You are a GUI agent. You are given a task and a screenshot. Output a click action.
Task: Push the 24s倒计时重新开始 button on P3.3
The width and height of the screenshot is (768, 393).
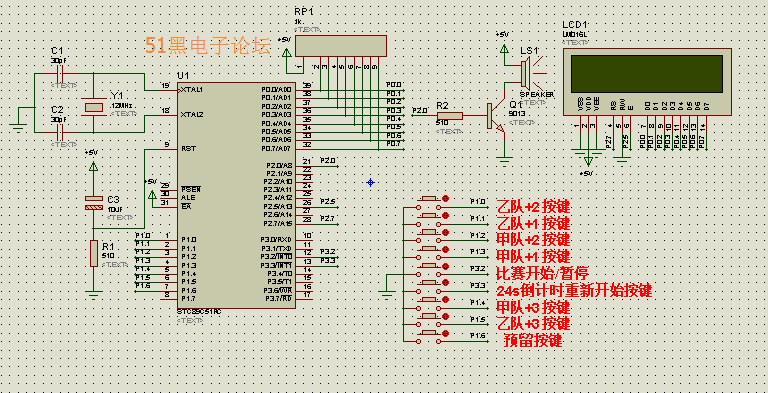click(x=430, y=283)
